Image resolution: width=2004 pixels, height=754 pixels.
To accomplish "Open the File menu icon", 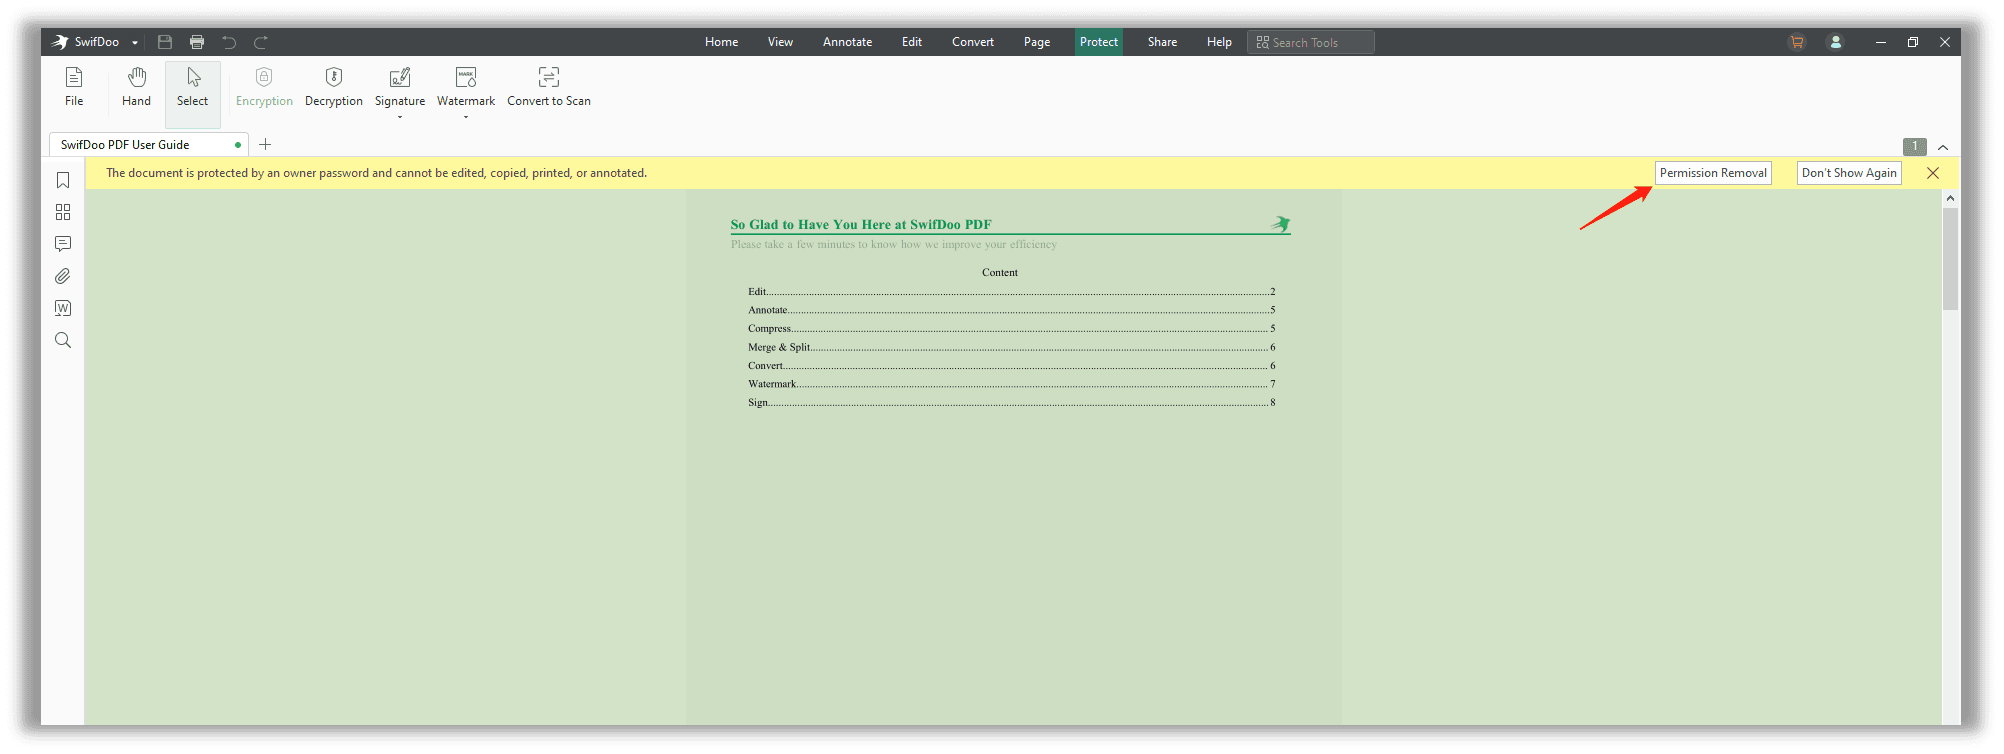I will 74,87.
